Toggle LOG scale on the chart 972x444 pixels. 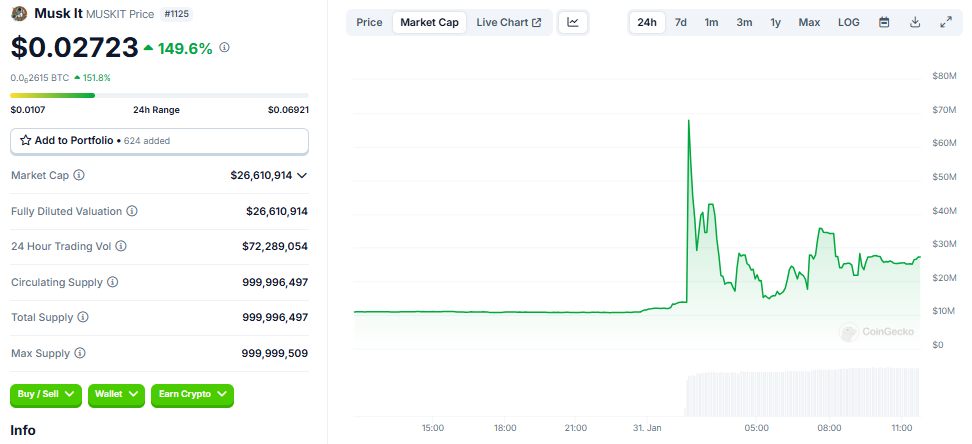pyautogui.click(x=848, y=22)
